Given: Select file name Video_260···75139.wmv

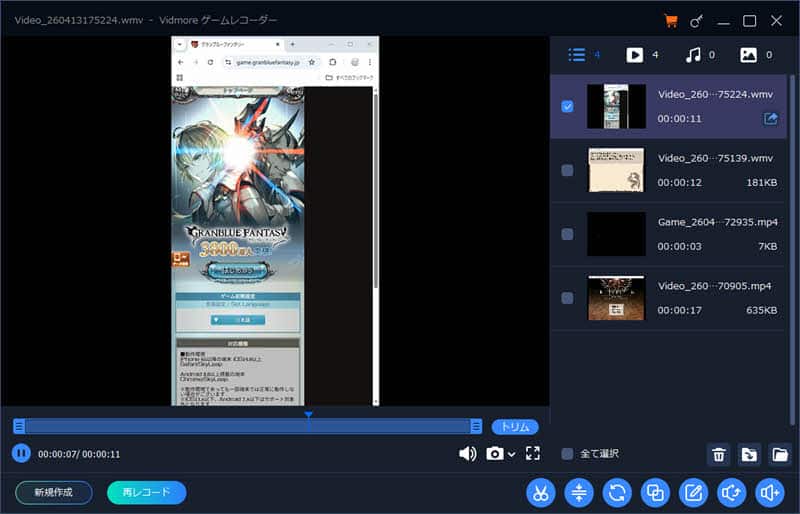Looking at the screenshot, I should coord(715,158).
